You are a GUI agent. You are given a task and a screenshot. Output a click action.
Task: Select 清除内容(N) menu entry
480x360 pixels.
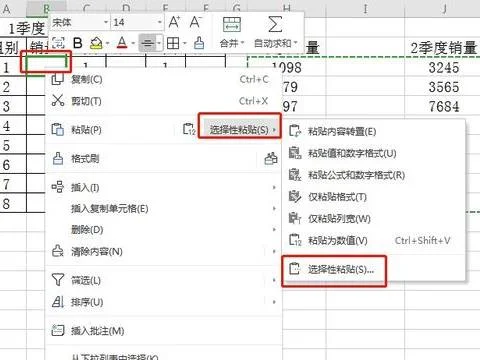163,251
